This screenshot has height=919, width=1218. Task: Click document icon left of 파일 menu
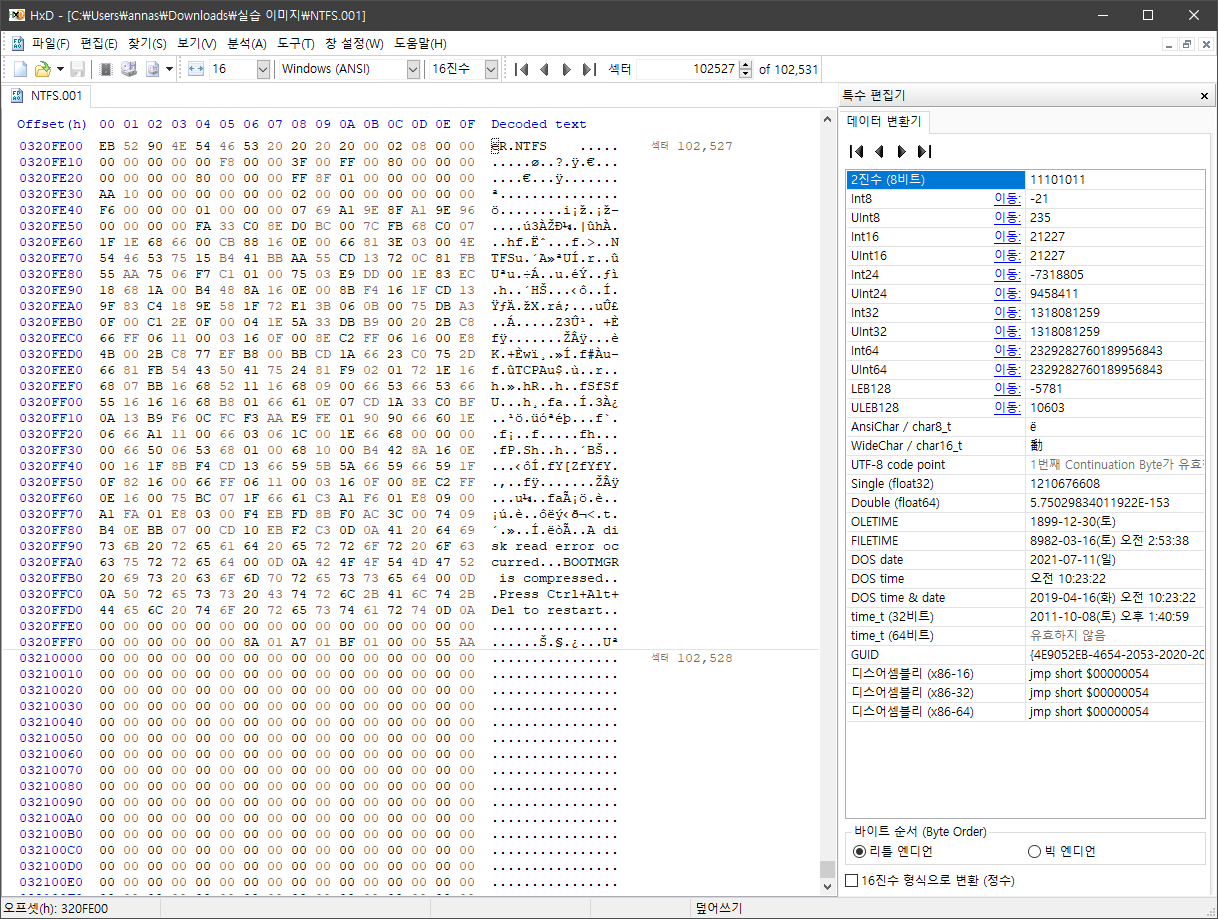point(17,43)
